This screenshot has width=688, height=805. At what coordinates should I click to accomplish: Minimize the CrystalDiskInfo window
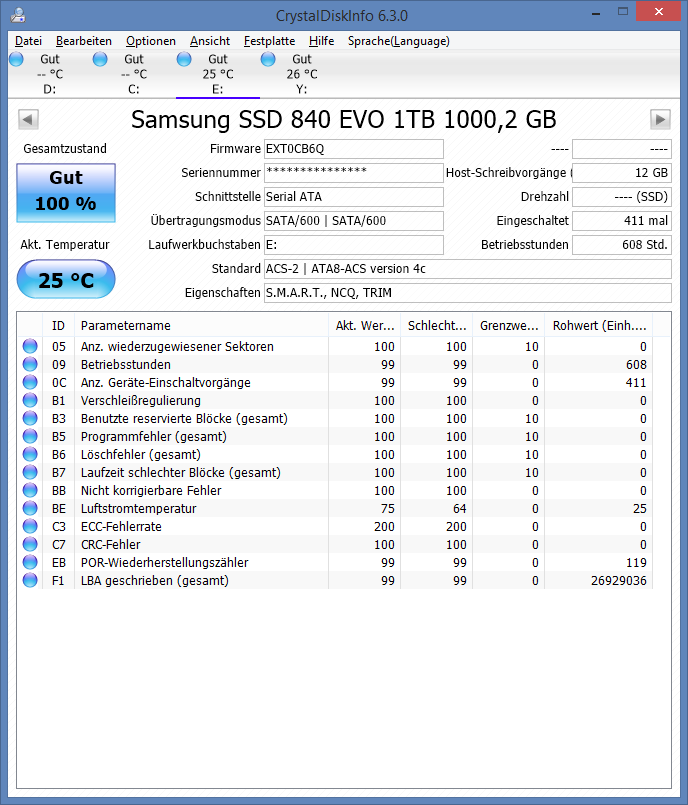tap(596, 13)
